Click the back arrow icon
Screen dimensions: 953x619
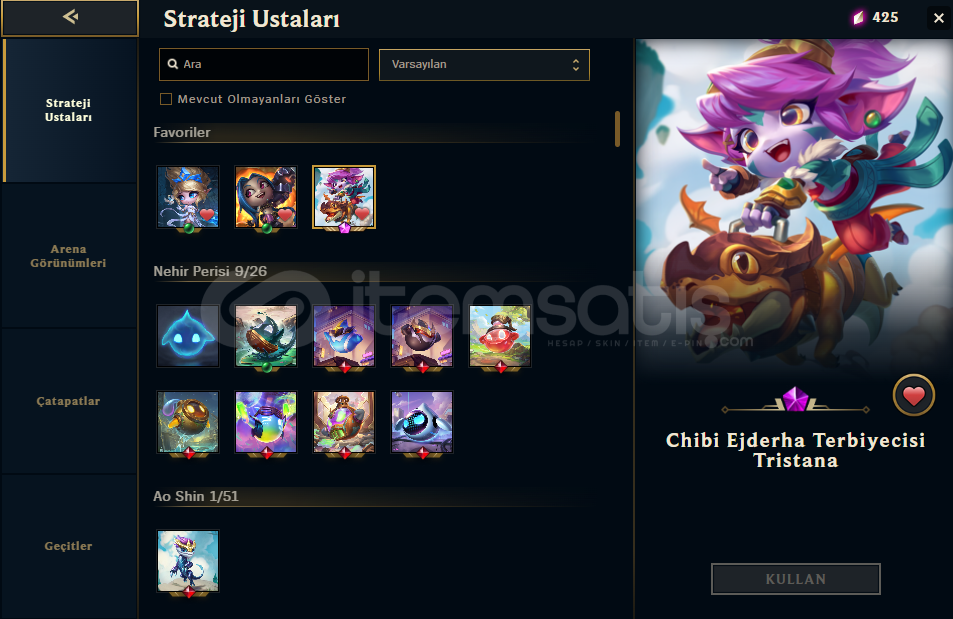click(70, 17)
